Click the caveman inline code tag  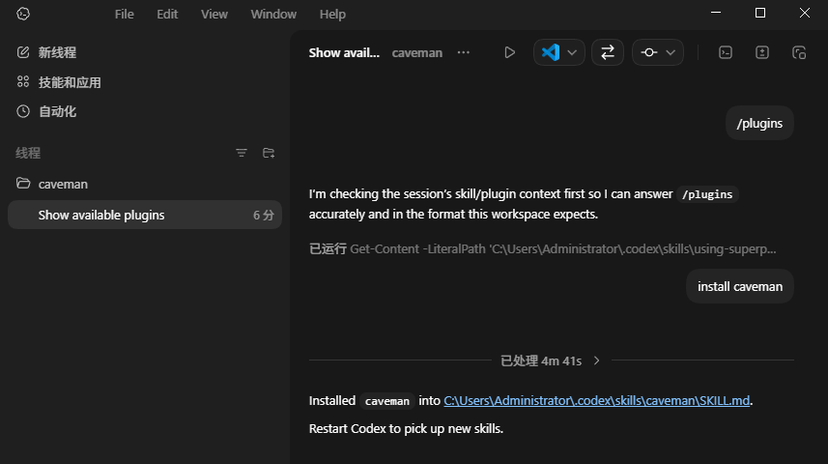pyautogui.click(x=387, y=401)
